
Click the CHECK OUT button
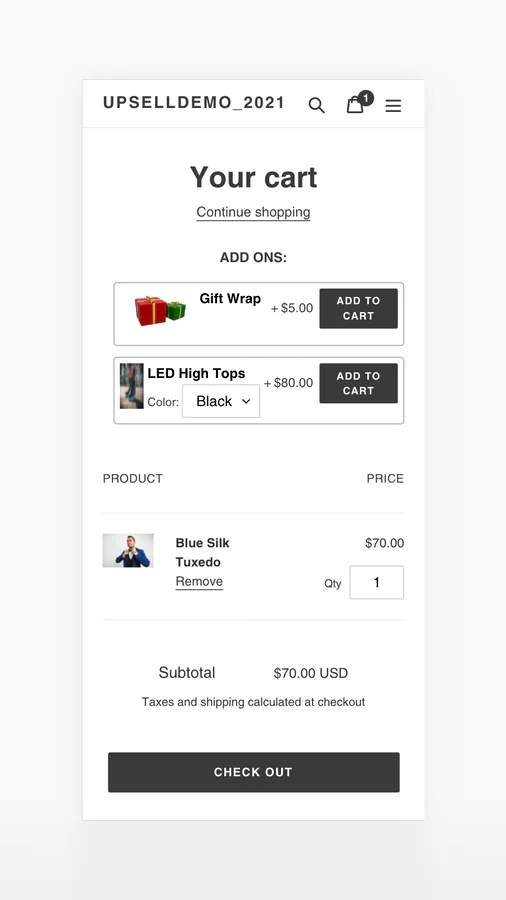coord(254,772)
